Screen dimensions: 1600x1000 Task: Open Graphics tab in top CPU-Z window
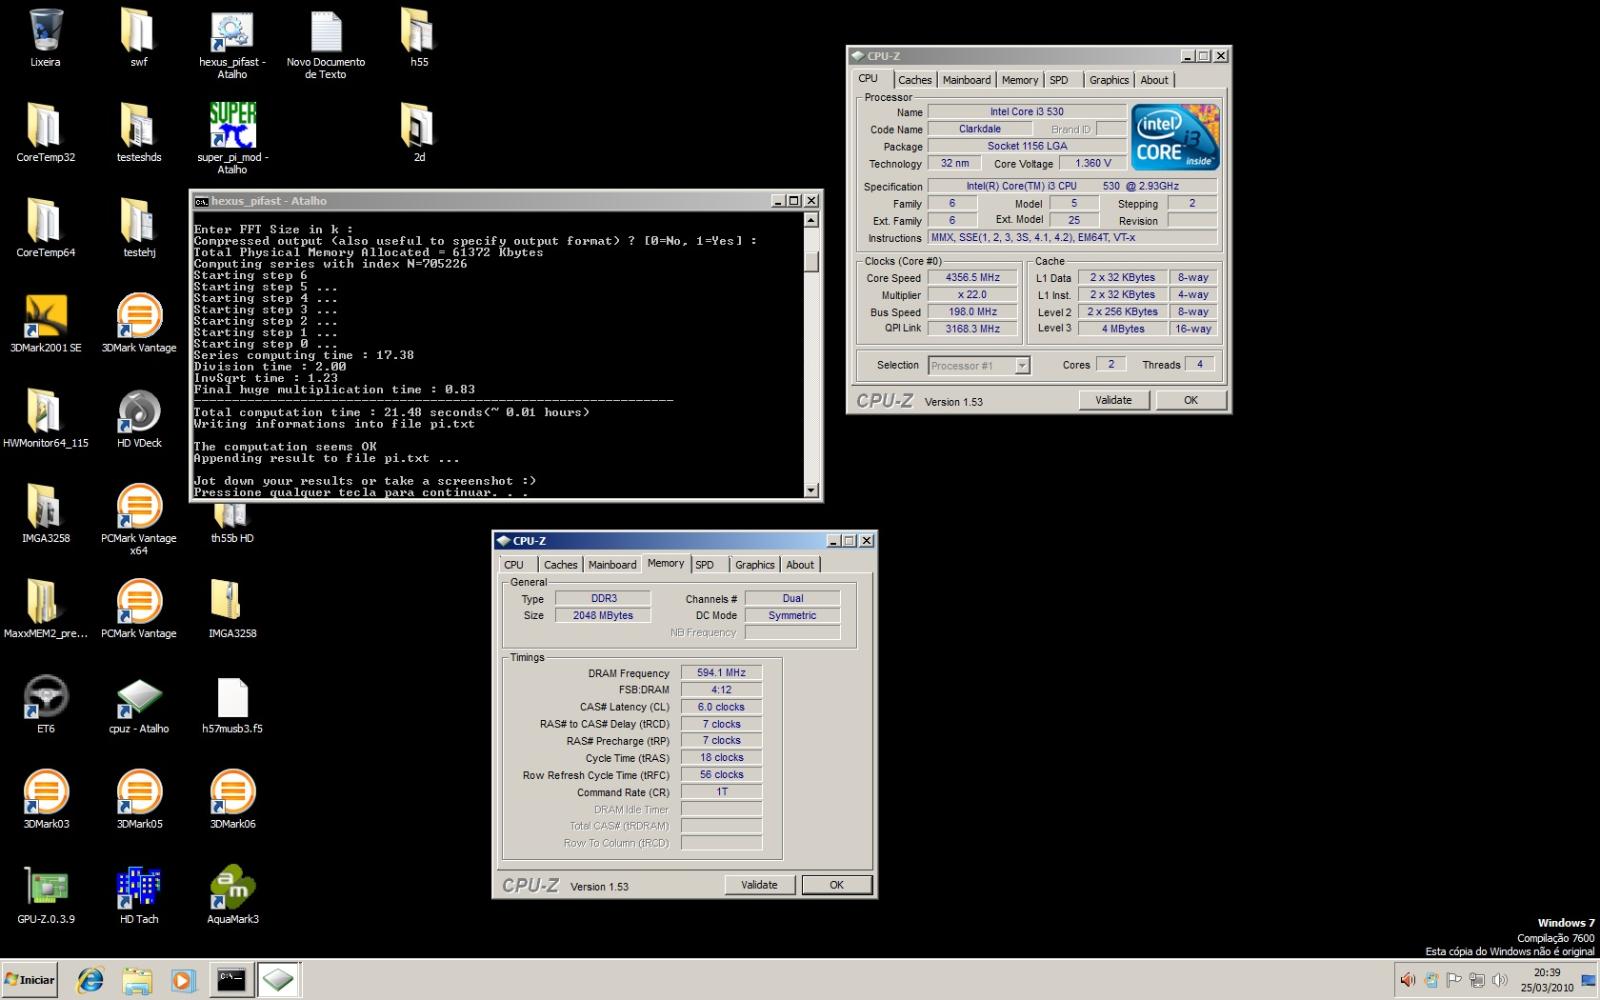coord(1109,80)
